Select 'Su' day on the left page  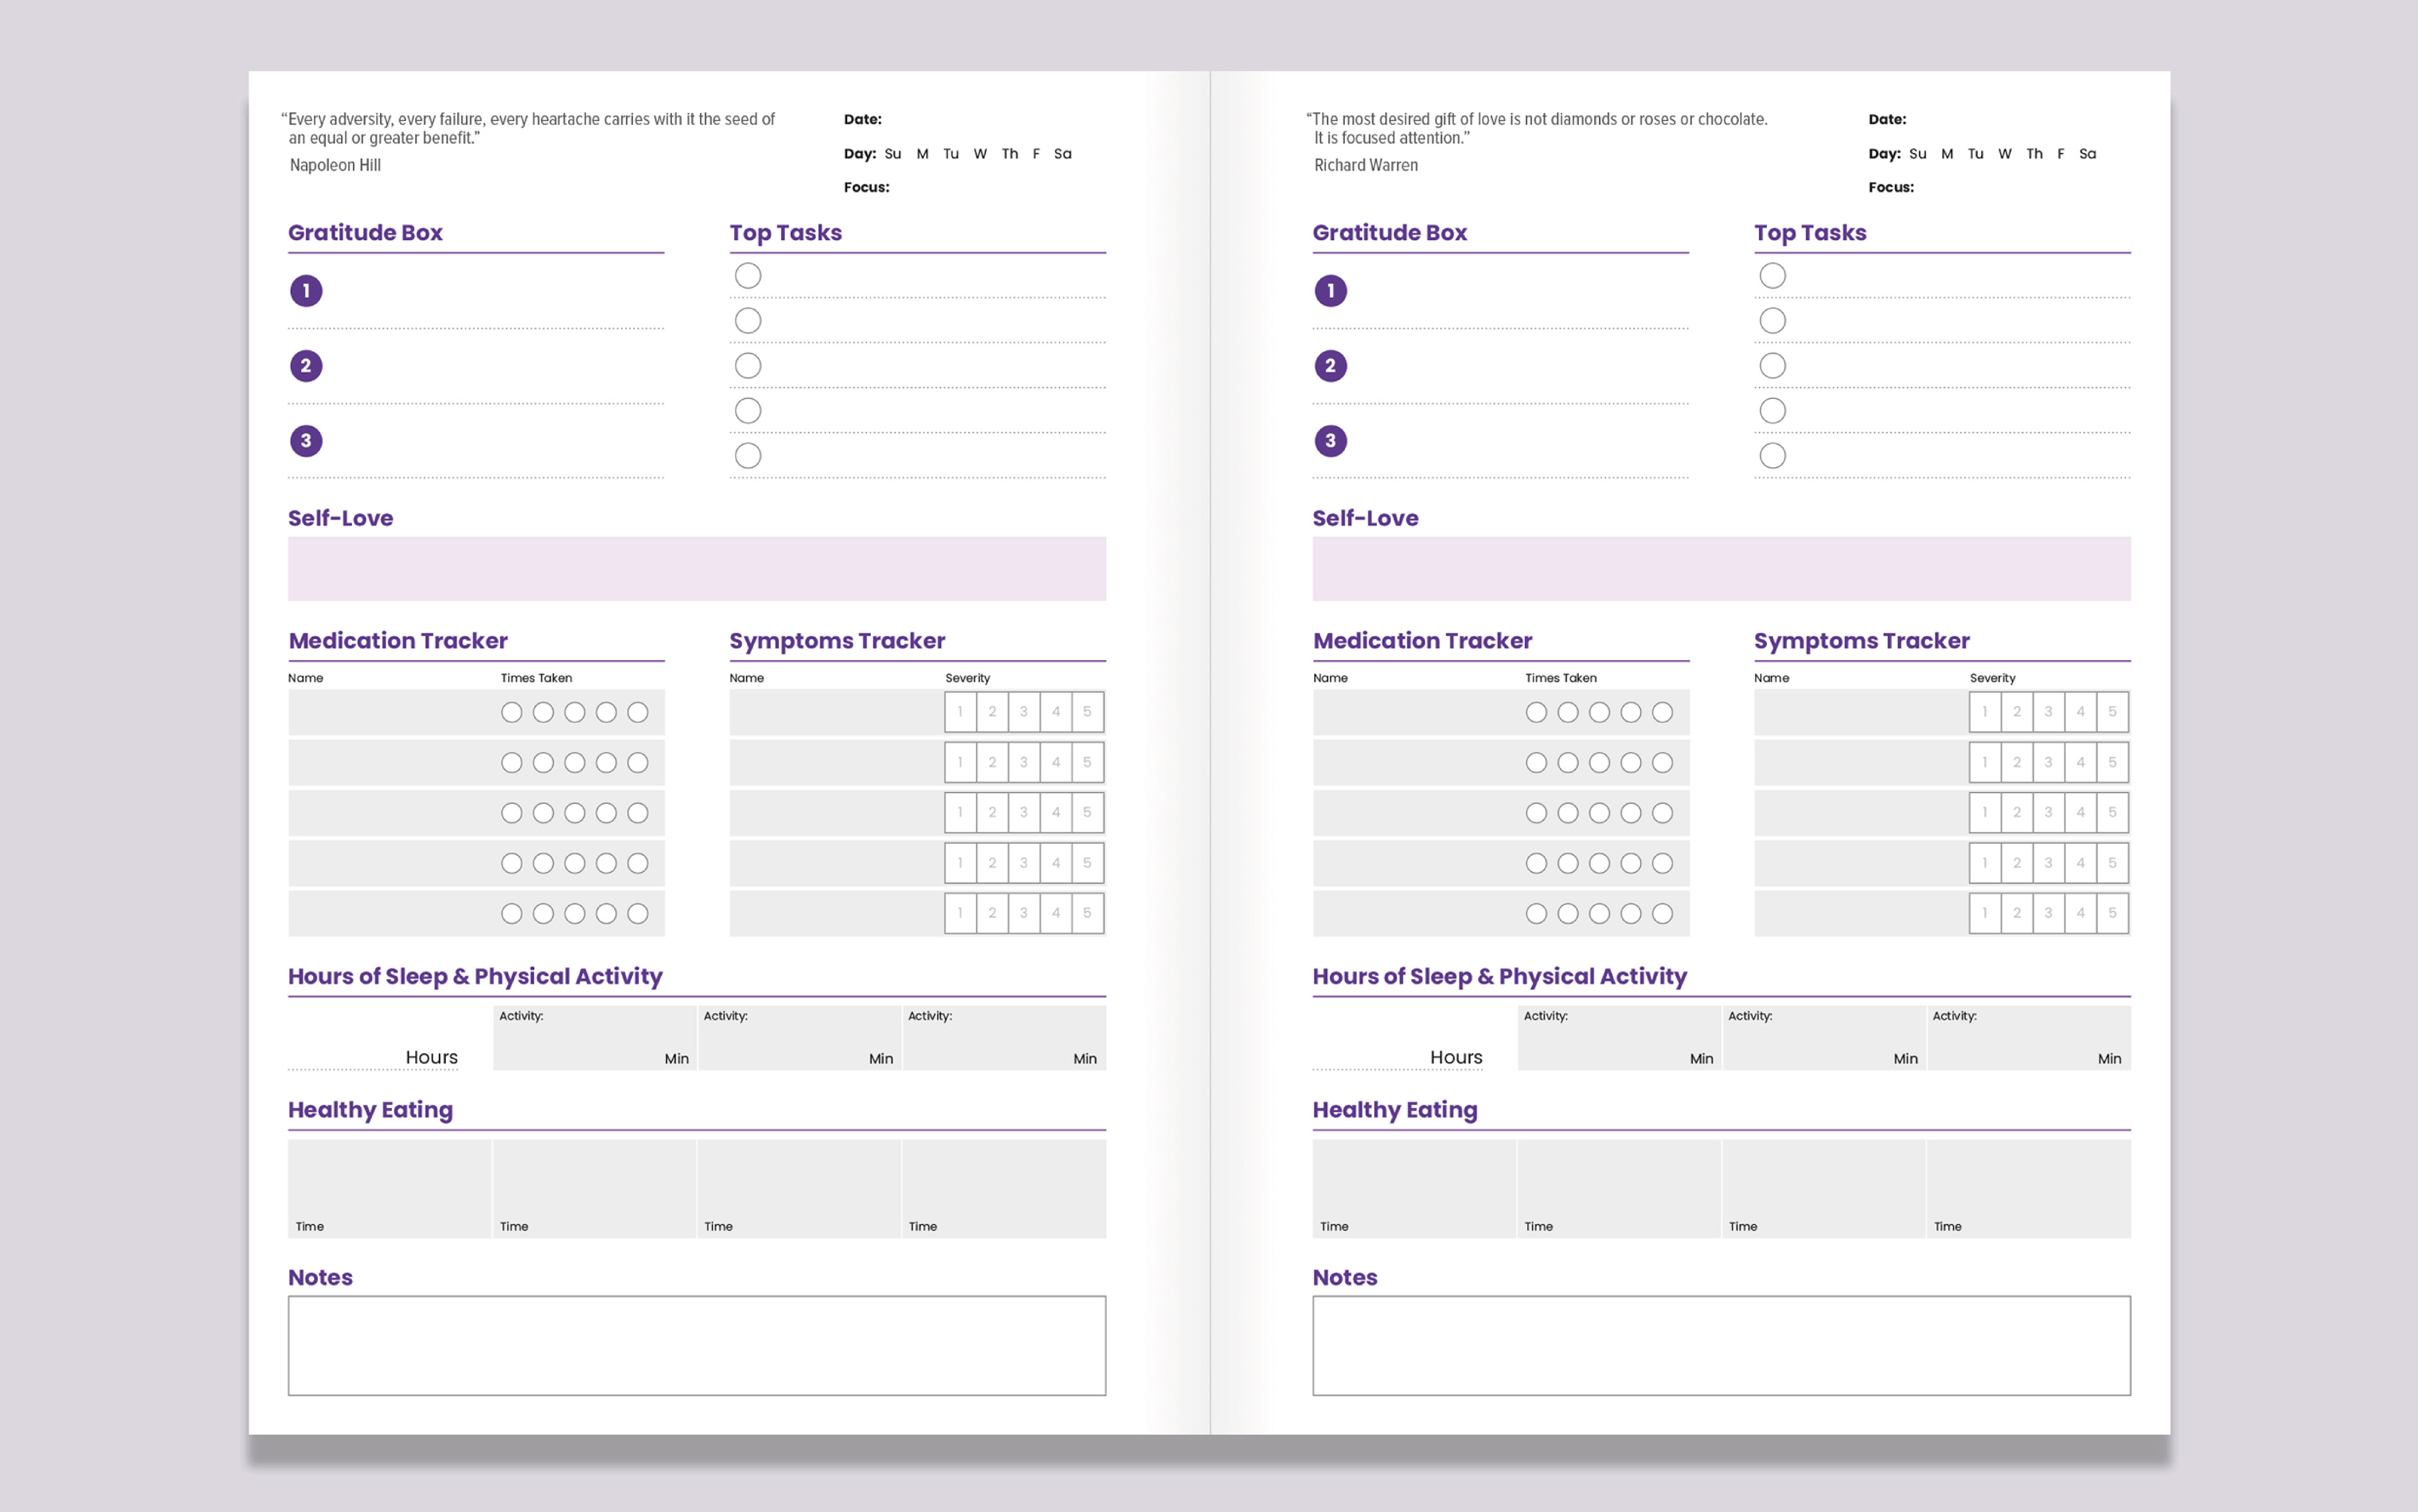893,154
